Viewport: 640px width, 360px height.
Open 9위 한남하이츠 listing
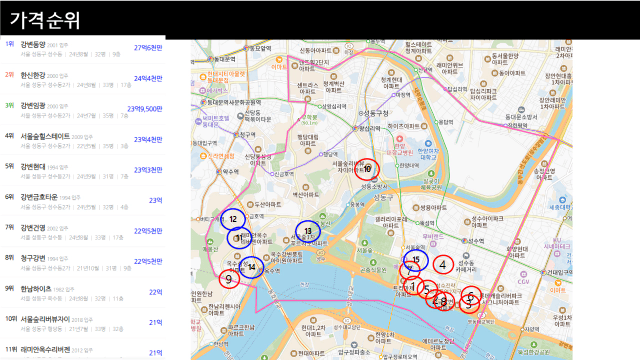tap(83, 292)
